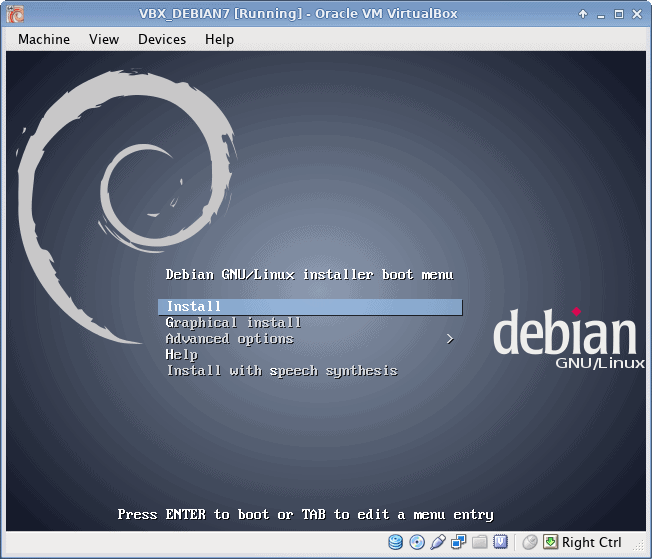Expand Advanced options submenu arrow

pos(450,339)
